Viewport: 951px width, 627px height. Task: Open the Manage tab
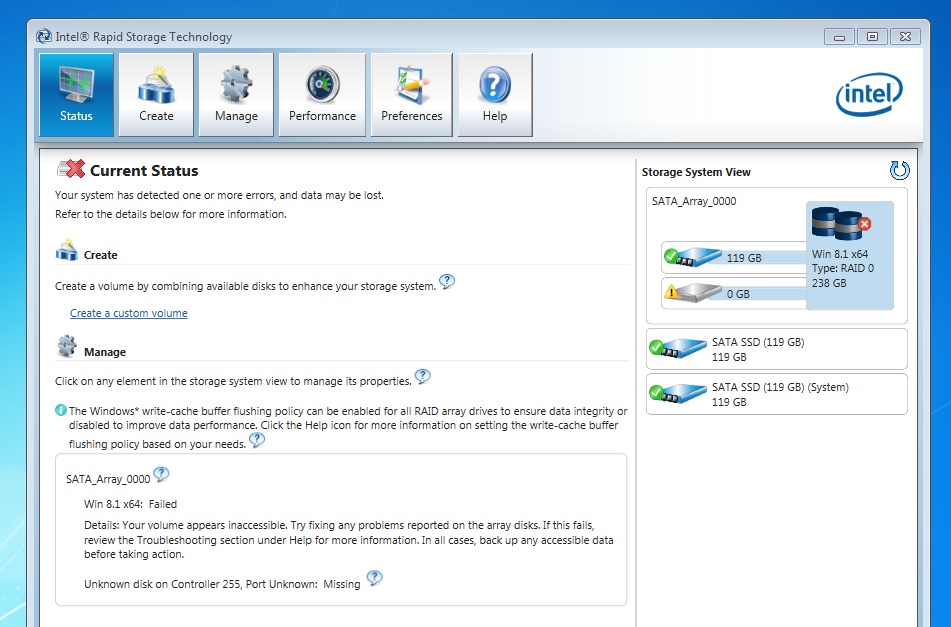pos(236,95)
